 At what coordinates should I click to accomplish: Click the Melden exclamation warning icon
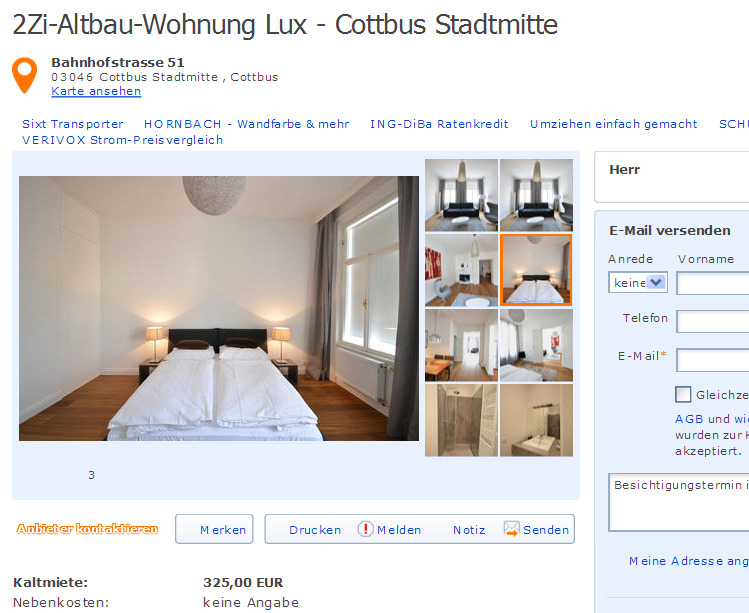pyautogui.click(x=365, y=528)
